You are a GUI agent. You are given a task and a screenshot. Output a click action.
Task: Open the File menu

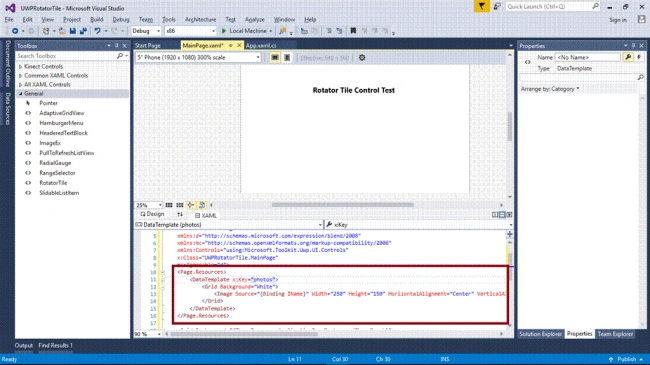pyautogui.click(x=9, y=19)
